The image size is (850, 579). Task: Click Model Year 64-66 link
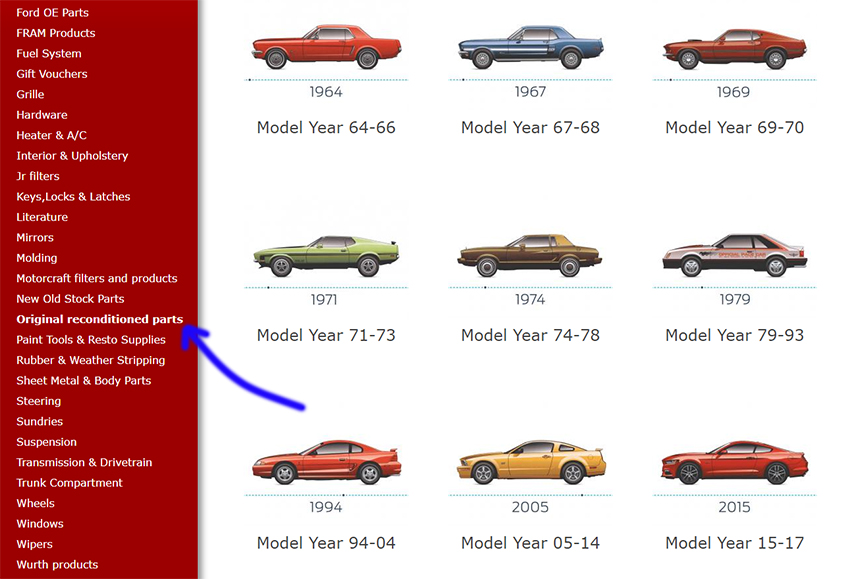tap(326, 127)
